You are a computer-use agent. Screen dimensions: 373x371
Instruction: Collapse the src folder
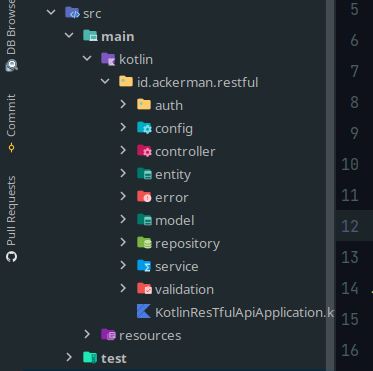coord(51,13)
